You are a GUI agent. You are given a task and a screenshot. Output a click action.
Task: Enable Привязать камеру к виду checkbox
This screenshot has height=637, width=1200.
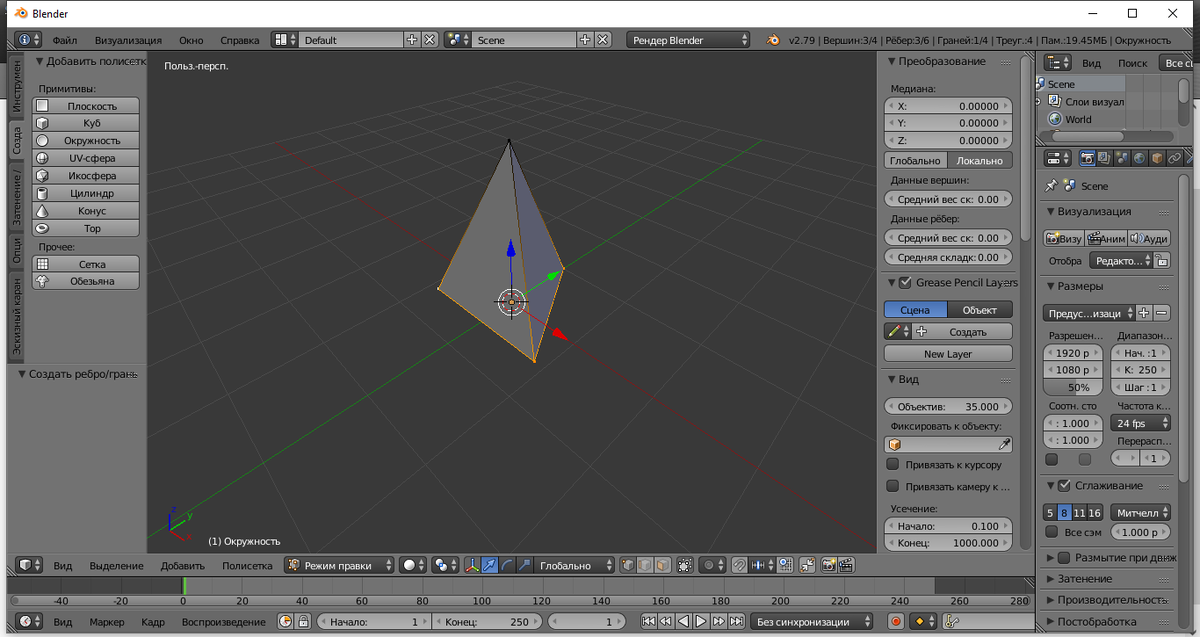(892, 486)
